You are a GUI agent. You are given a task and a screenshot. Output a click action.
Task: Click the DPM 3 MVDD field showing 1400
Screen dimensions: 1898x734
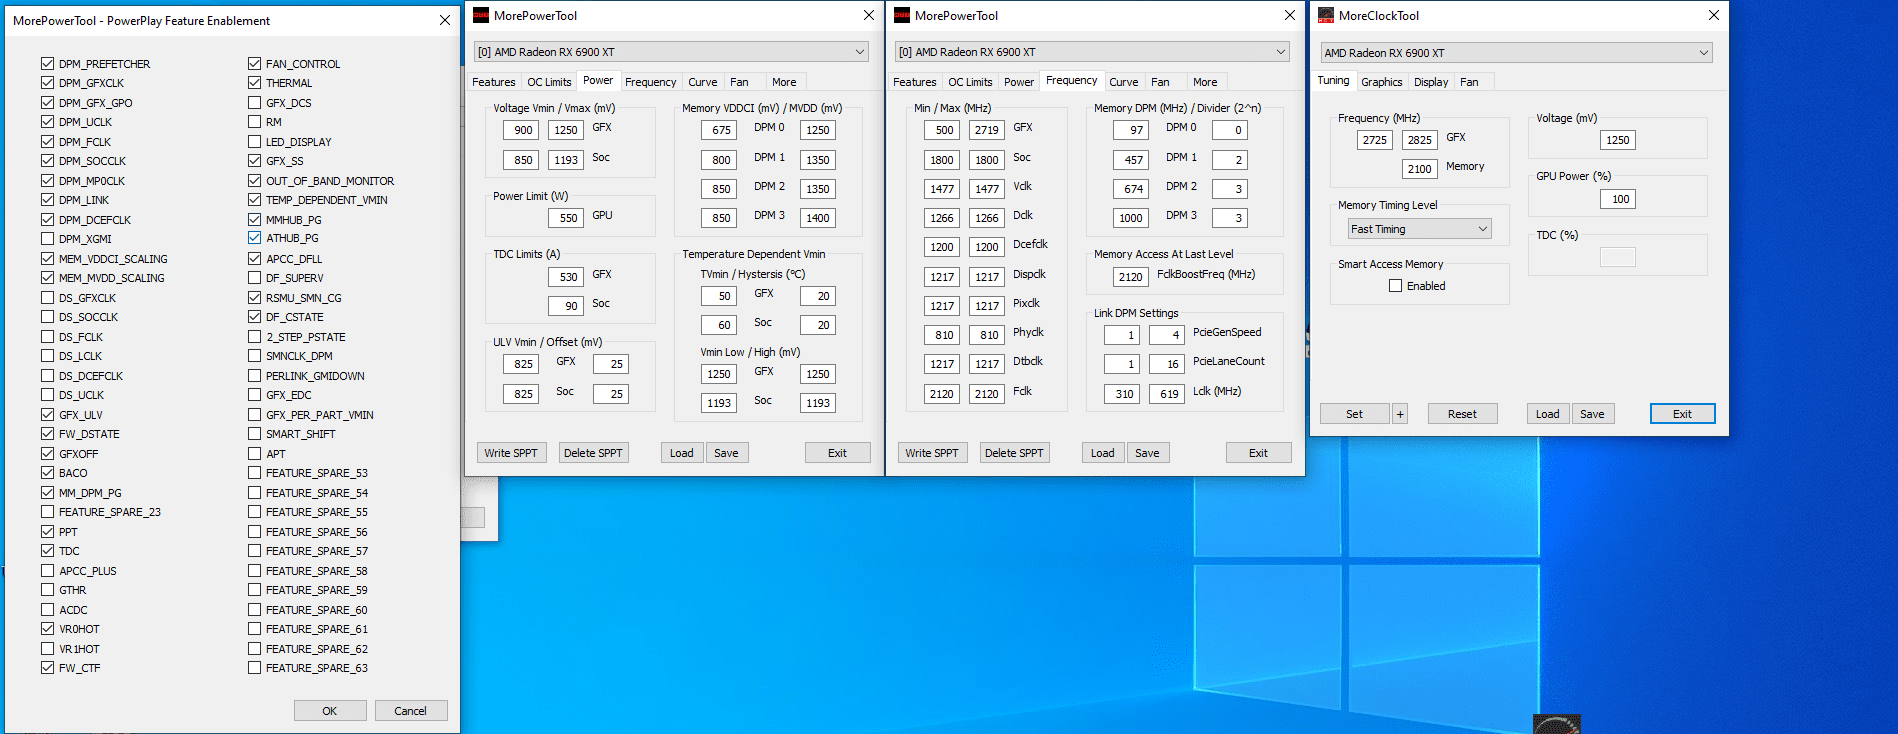click(x=818, y=218)
